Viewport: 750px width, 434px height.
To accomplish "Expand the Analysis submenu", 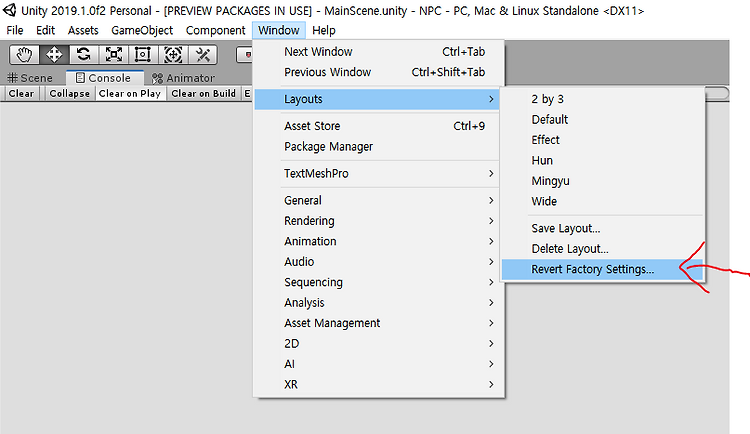I will tap(377, 302).
